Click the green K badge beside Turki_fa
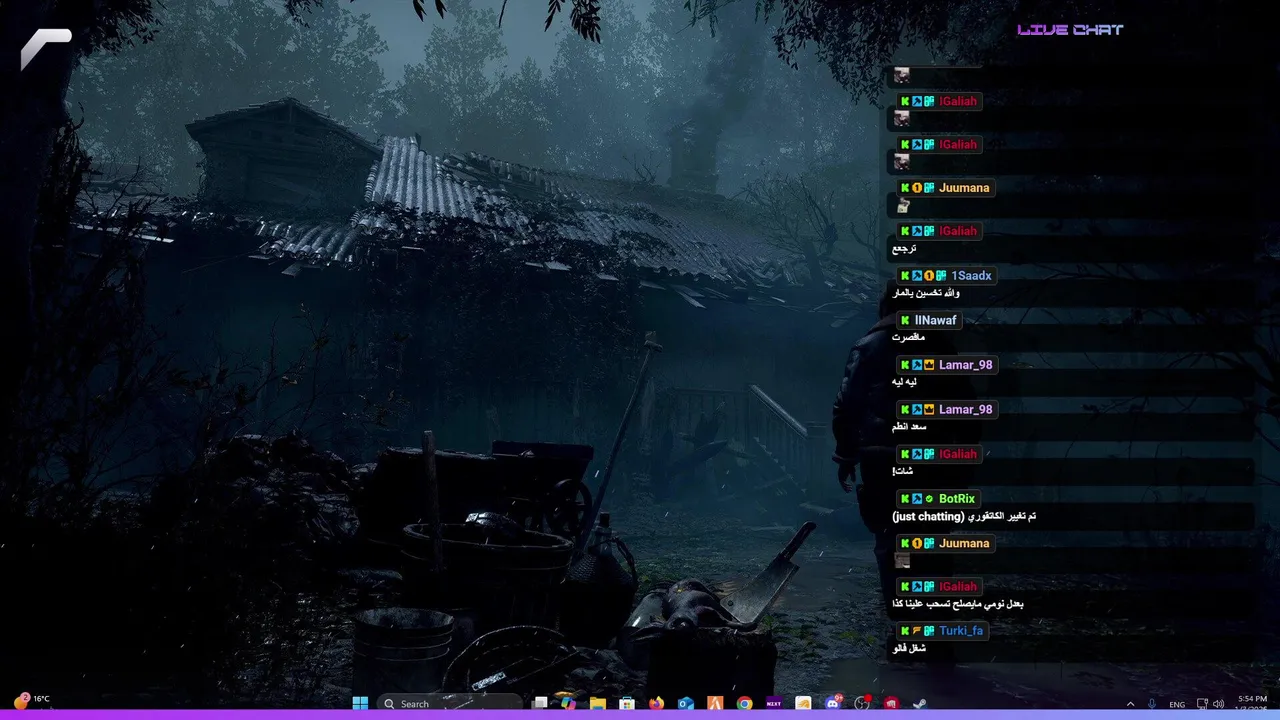 [905, 631]
